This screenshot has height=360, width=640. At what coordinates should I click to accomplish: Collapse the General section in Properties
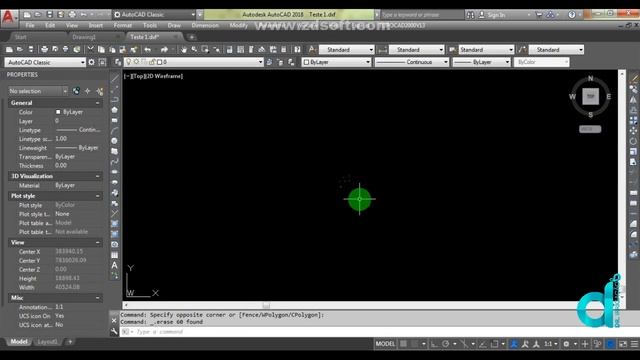pyautogui.click(x=98, y=103)
